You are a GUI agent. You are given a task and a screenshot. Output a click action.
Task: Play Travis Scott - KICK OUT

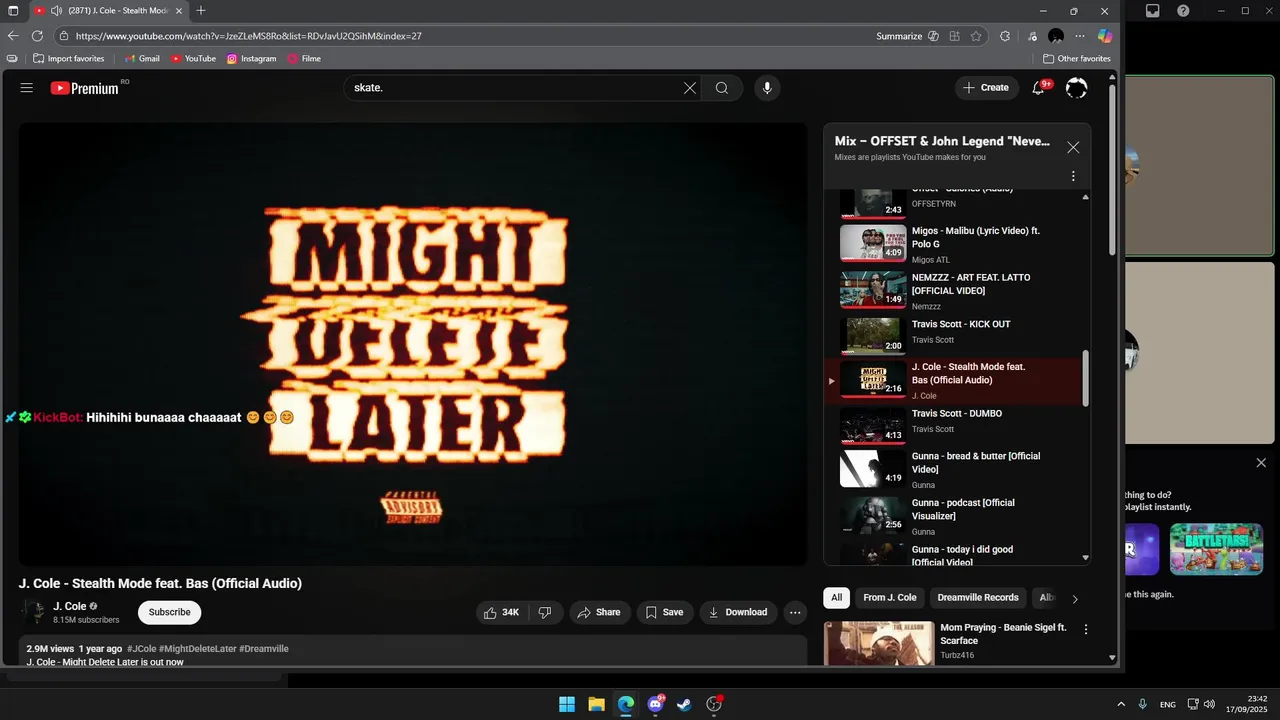click(x=958, y=335)
